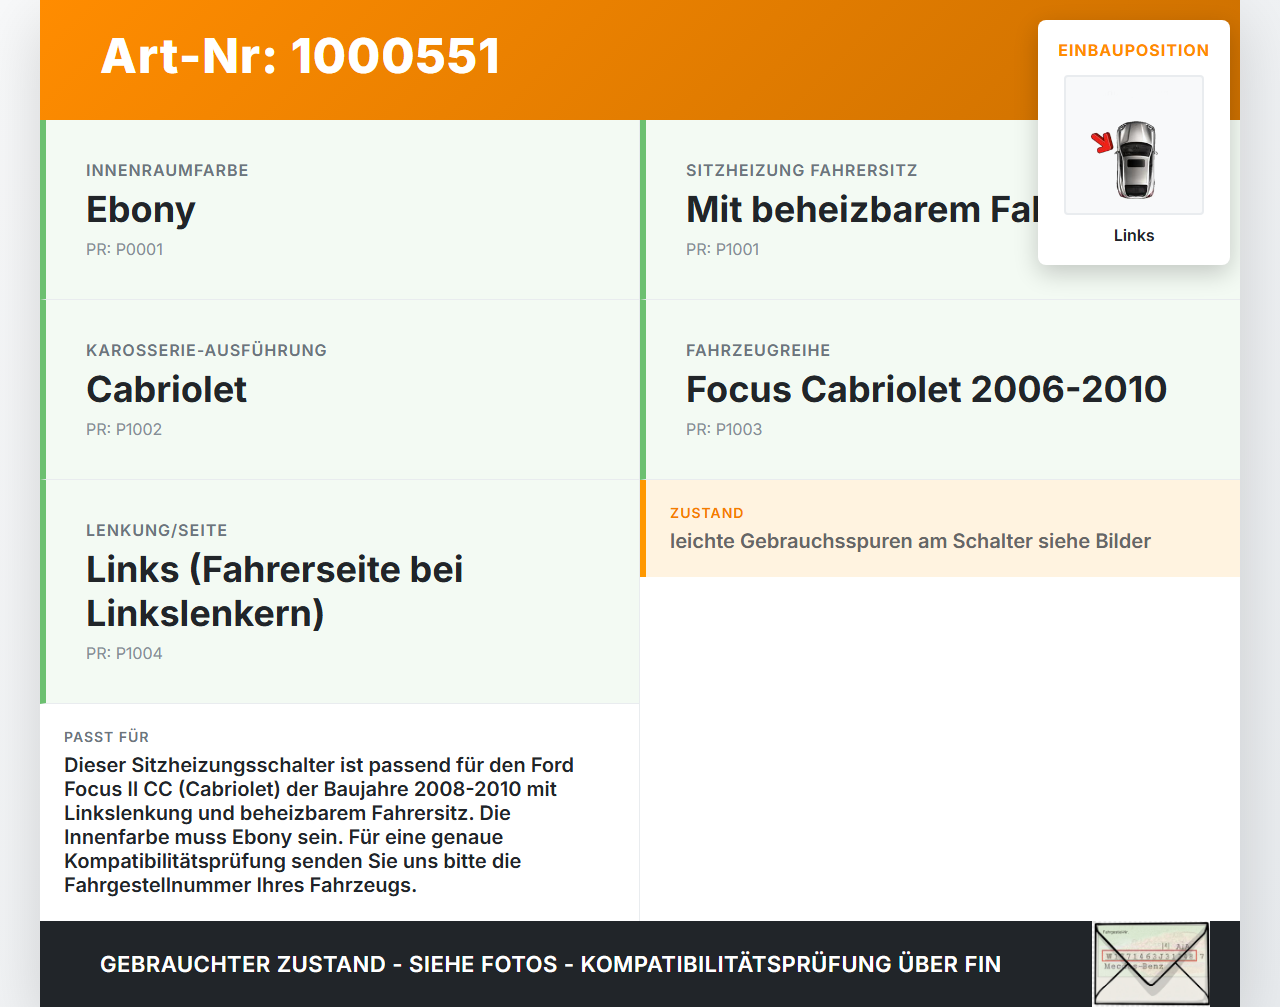Click the PR: P0001 code
The image size is (1280, 1007).
pos(124,249)
